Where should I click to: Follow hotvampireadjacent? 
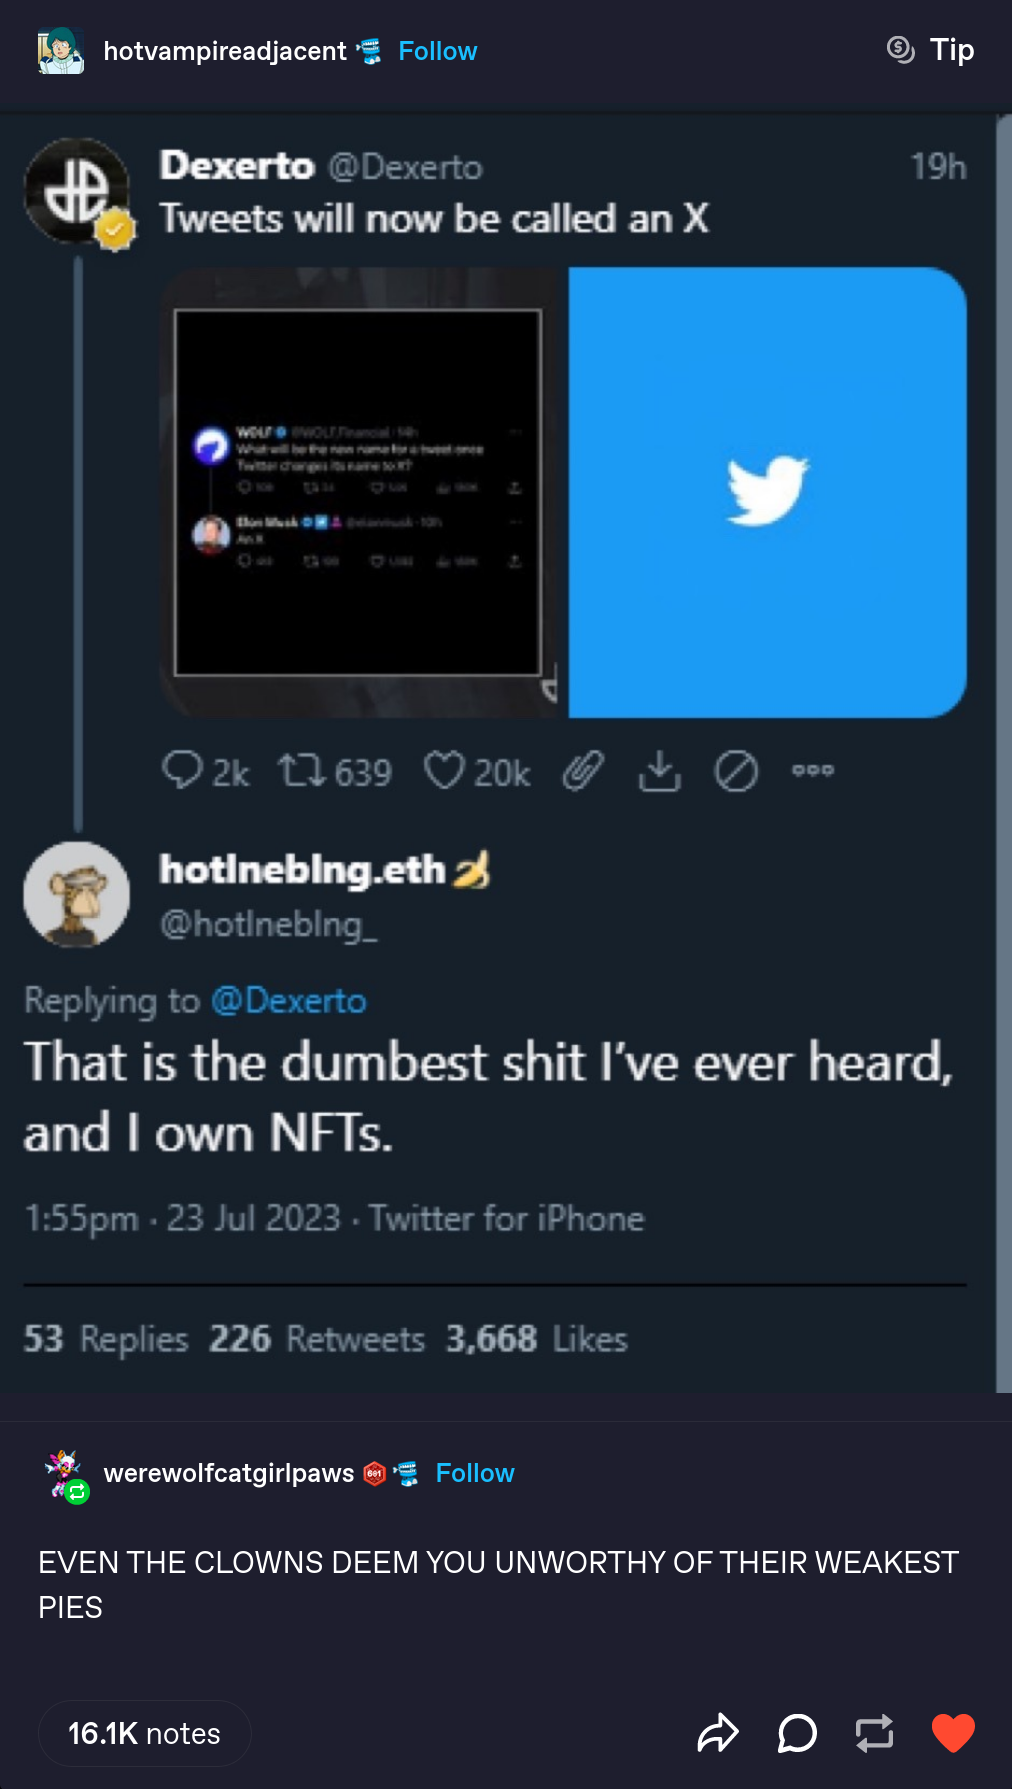tap(437, 51)
